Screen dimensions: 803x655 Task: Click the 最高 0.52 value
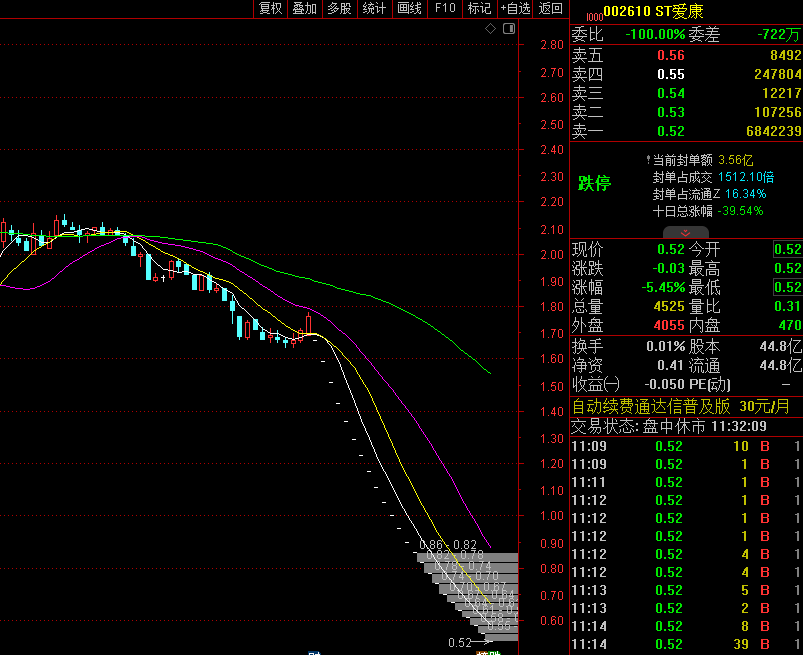pos(787,268)
